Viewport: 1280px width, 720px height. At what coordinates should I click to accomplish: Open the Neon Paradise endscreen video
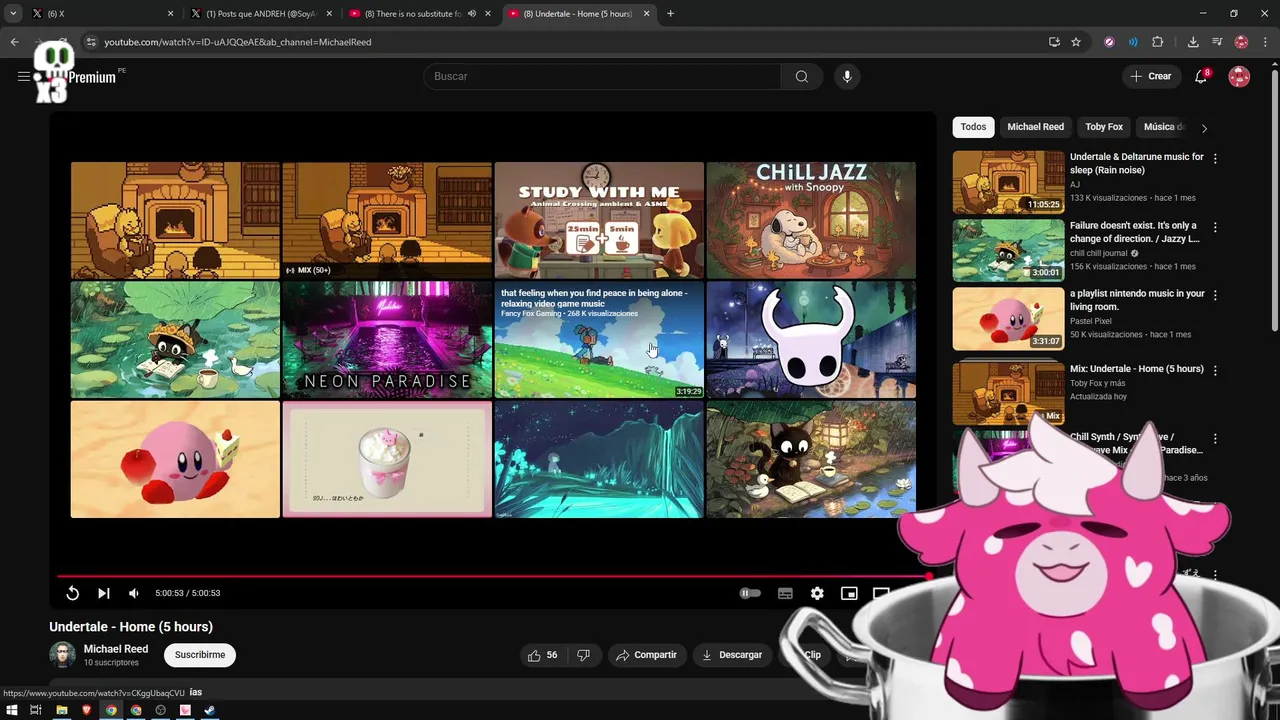(387, 339)
